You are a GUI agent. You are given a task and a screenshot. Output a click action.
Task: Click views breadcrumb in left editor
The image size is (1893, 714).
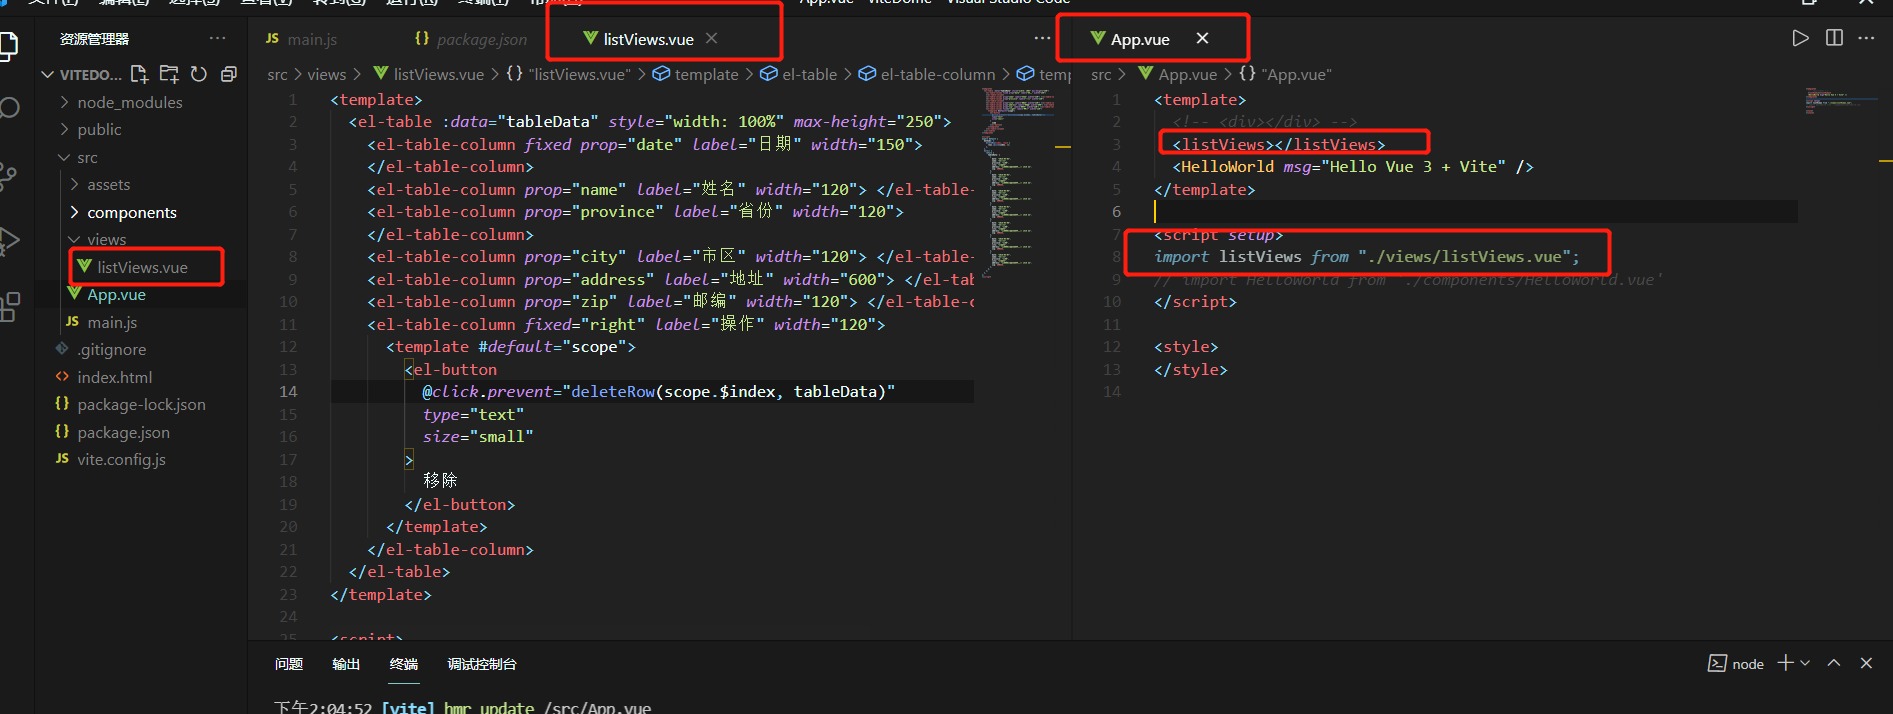[x=327, y=75]
